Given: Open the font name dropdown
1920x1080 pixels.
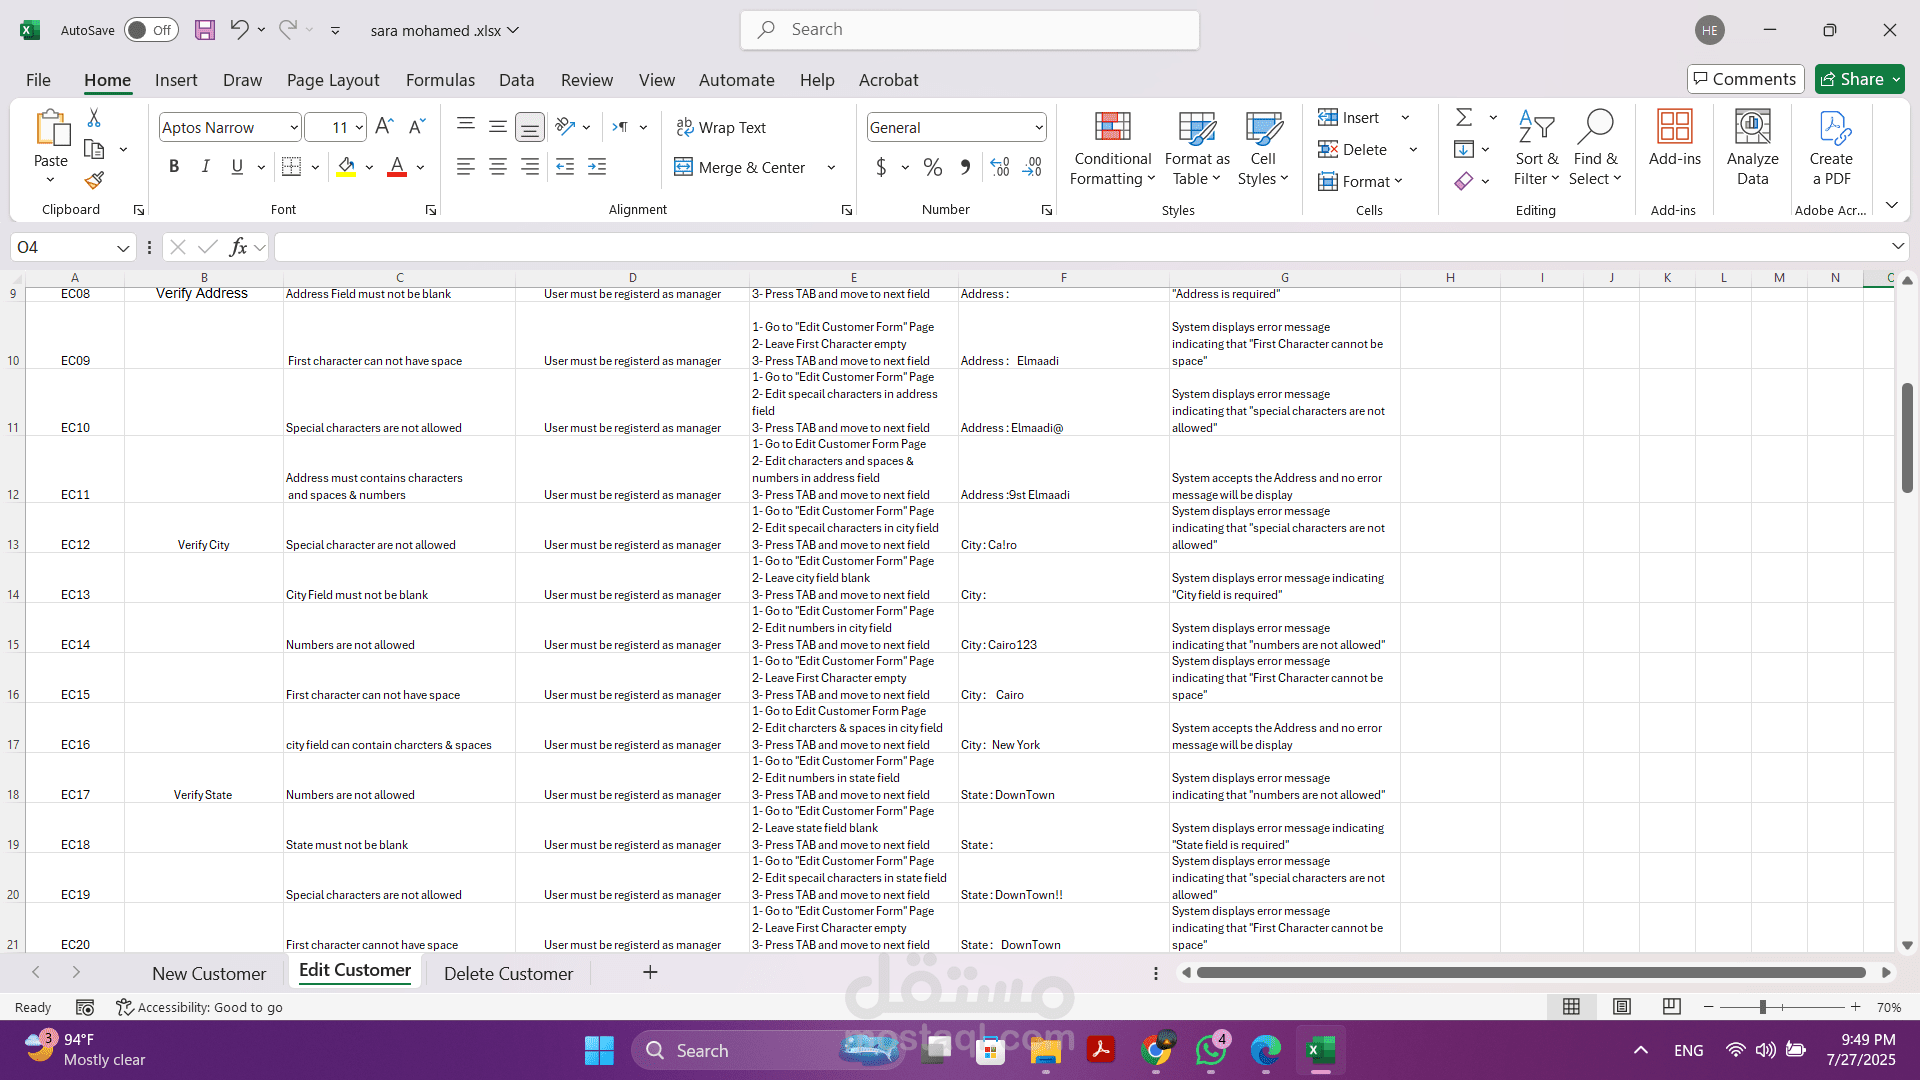Looking at the screenshot, I should click(294, 127).
